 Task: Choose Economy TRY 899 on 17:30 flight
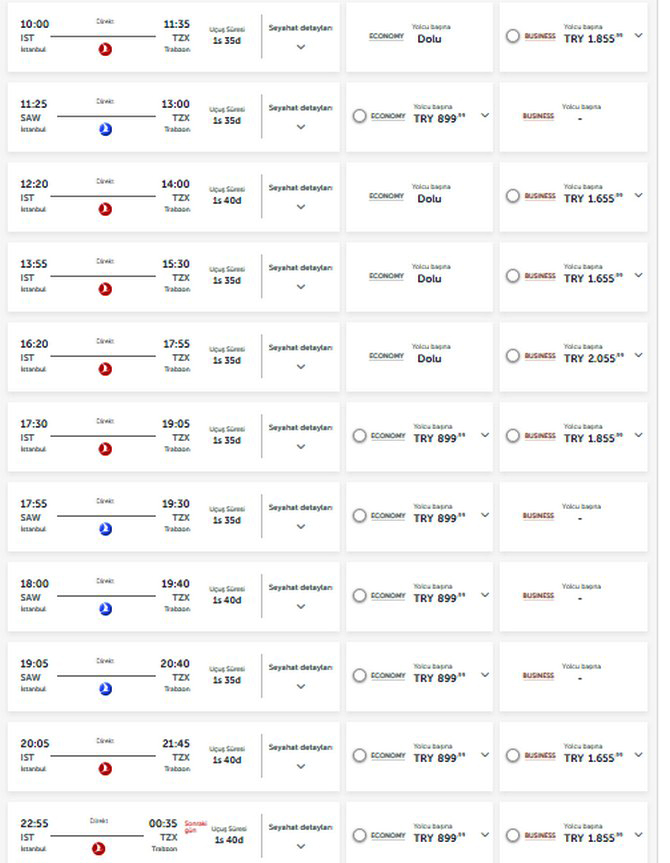click(359, 436)
